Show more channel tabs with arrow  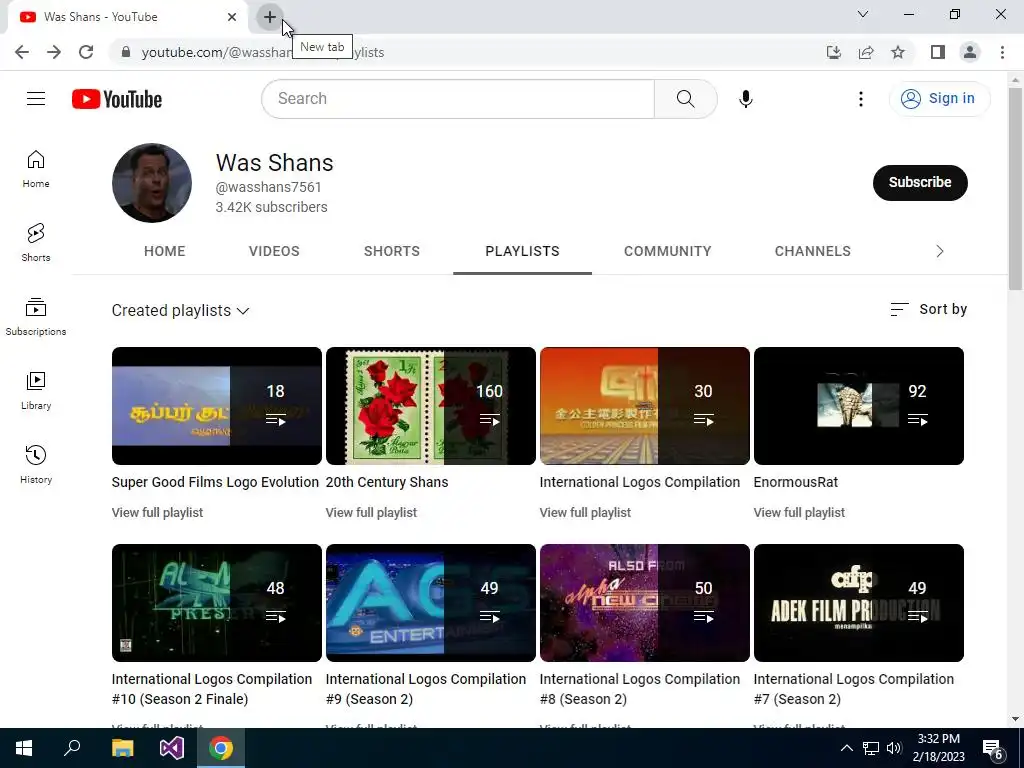940,251
